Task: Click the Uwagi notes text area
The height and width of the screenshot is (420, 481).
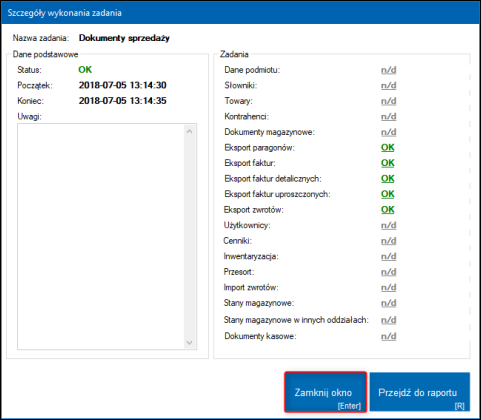Action: click(101, 237)
